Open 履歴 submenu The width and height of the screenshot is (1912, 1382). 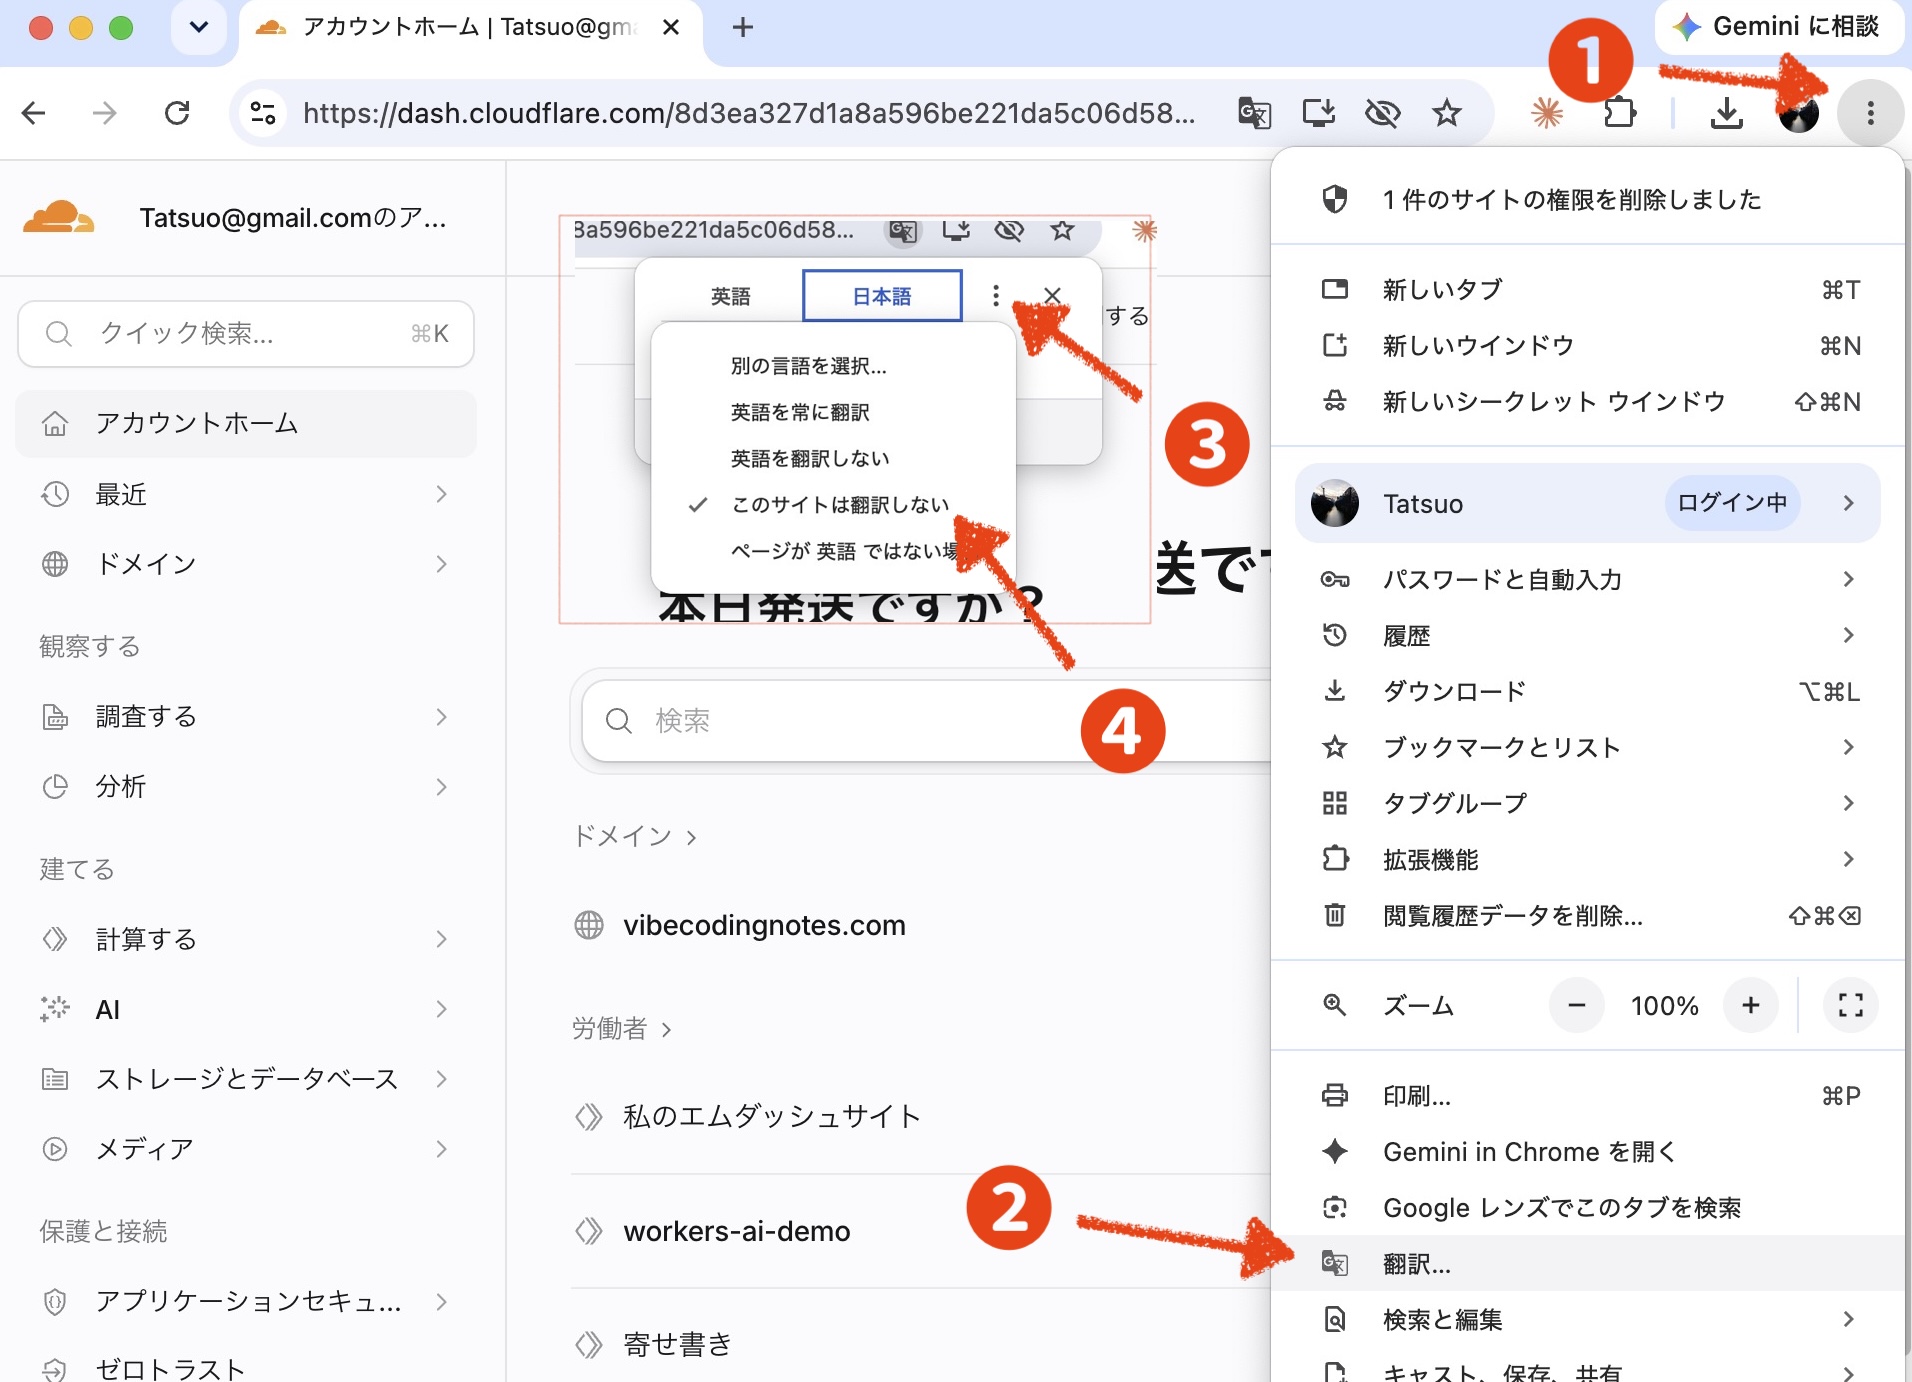(1588, 635)
